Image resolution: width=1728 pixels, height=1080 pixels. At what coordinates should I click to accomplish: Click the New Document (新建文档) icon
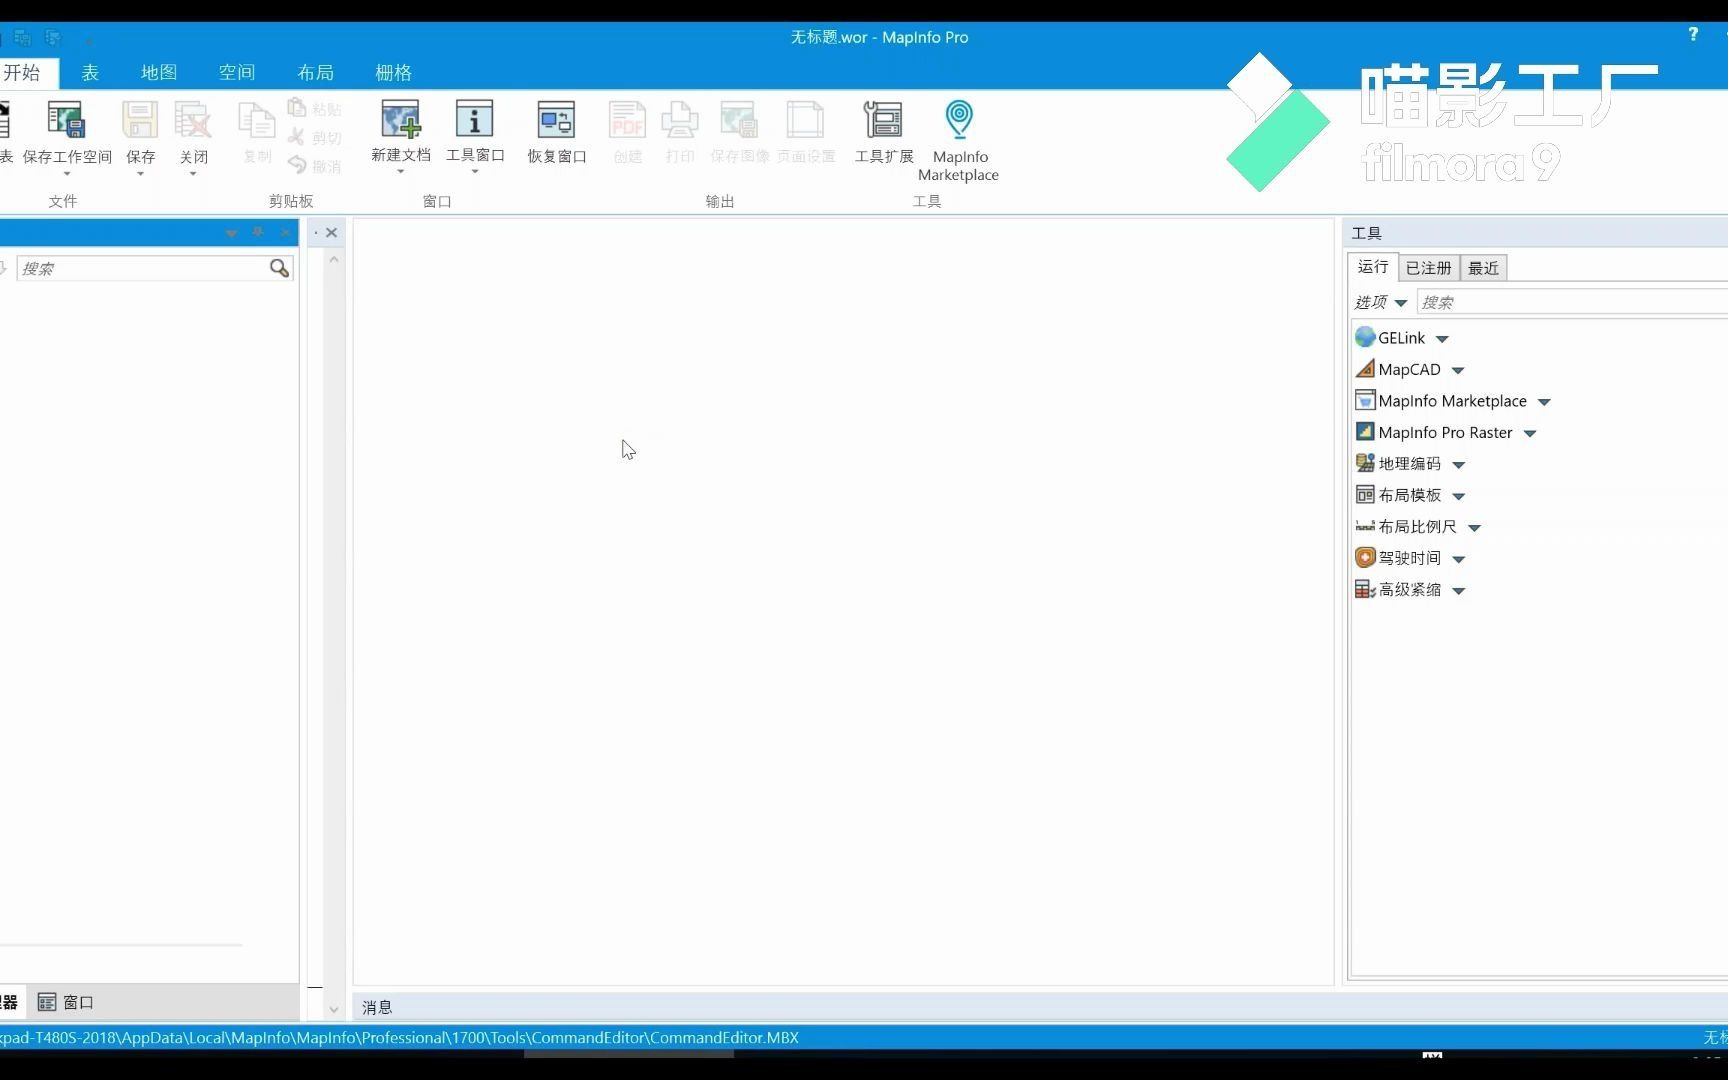401,120
